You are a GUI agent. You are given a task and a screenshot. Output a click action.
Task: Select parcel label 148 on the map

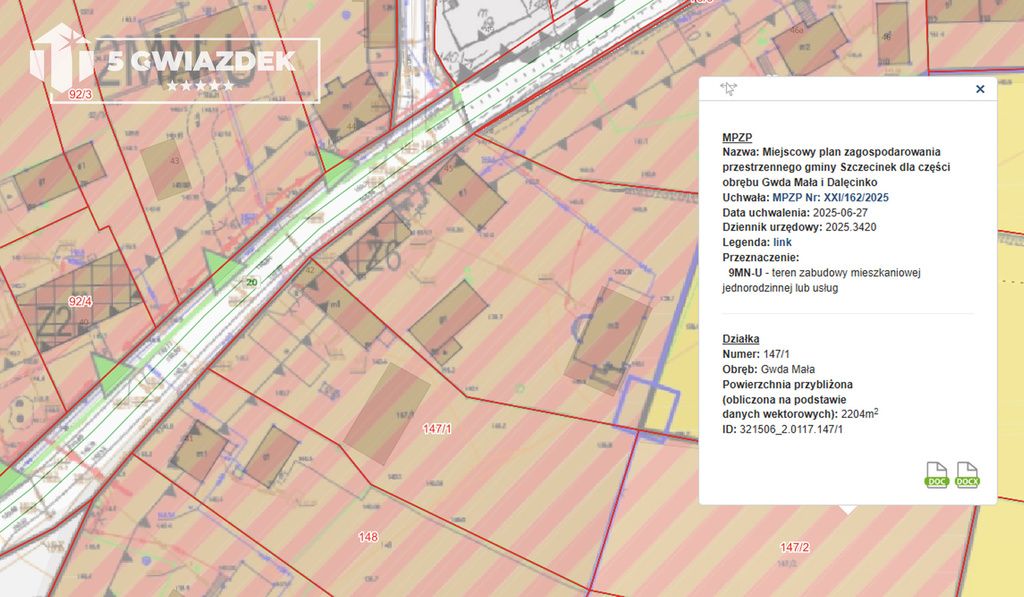pos(368,537)
